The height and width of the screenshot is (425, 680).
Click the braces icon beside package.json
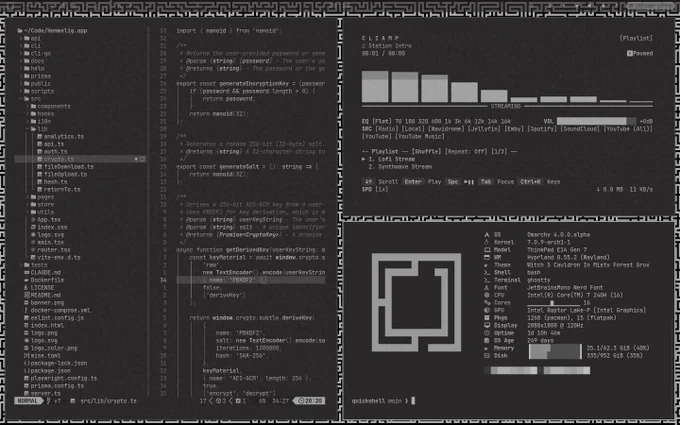tap(26, 371)
